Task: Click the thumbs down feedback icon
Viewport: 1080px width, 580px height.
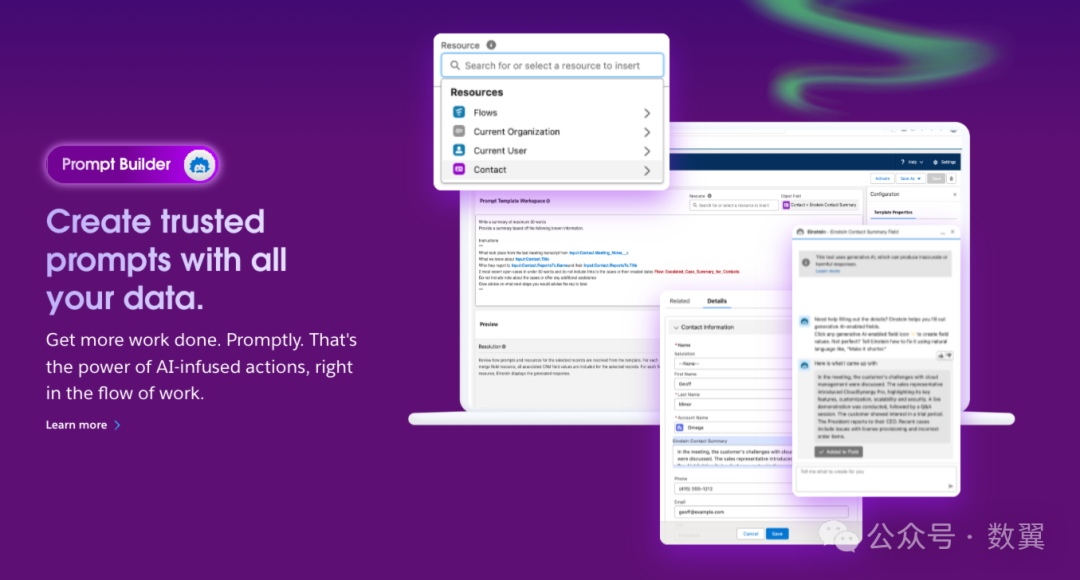Action: tap(948, 355)
